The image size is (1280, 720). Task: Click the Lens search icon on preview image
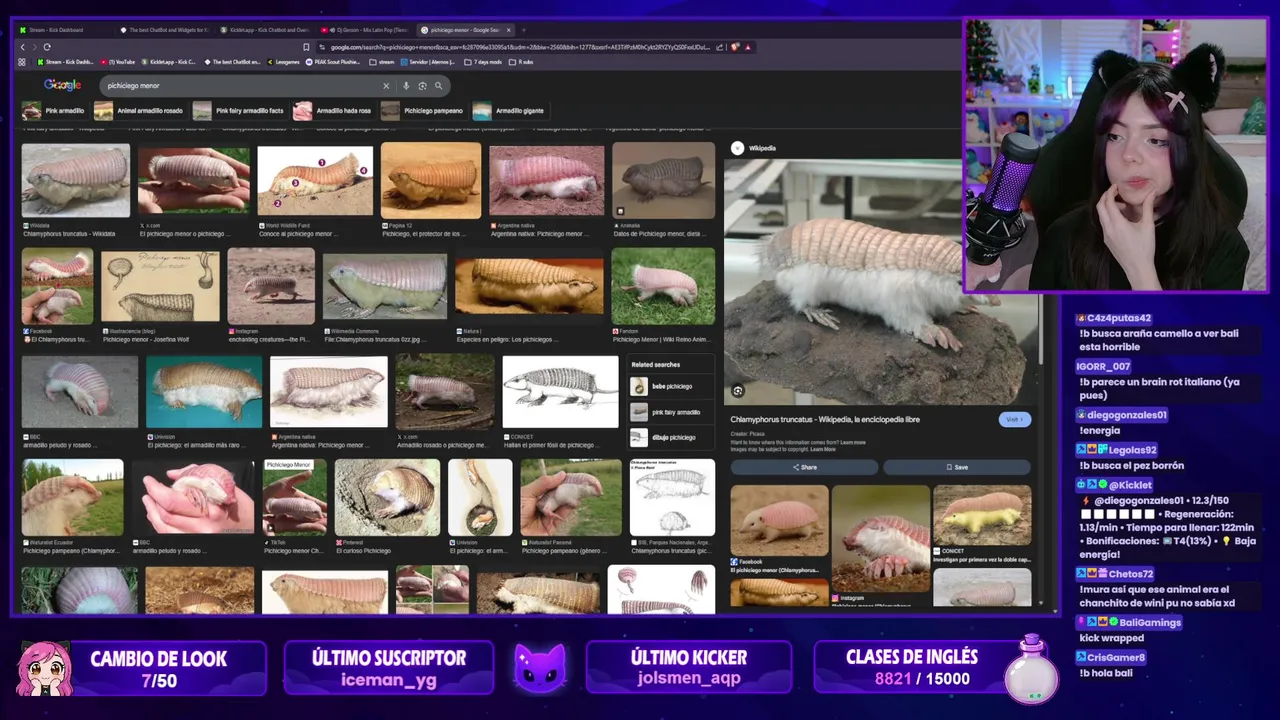738,391
